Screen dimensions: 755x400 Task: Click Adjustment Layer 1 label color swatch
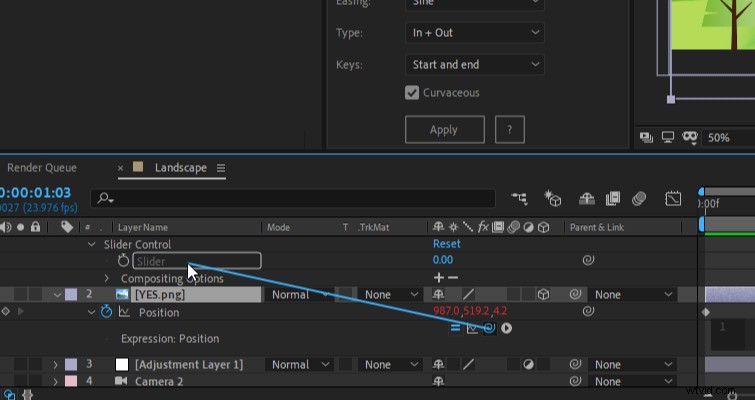coord(71,364)
